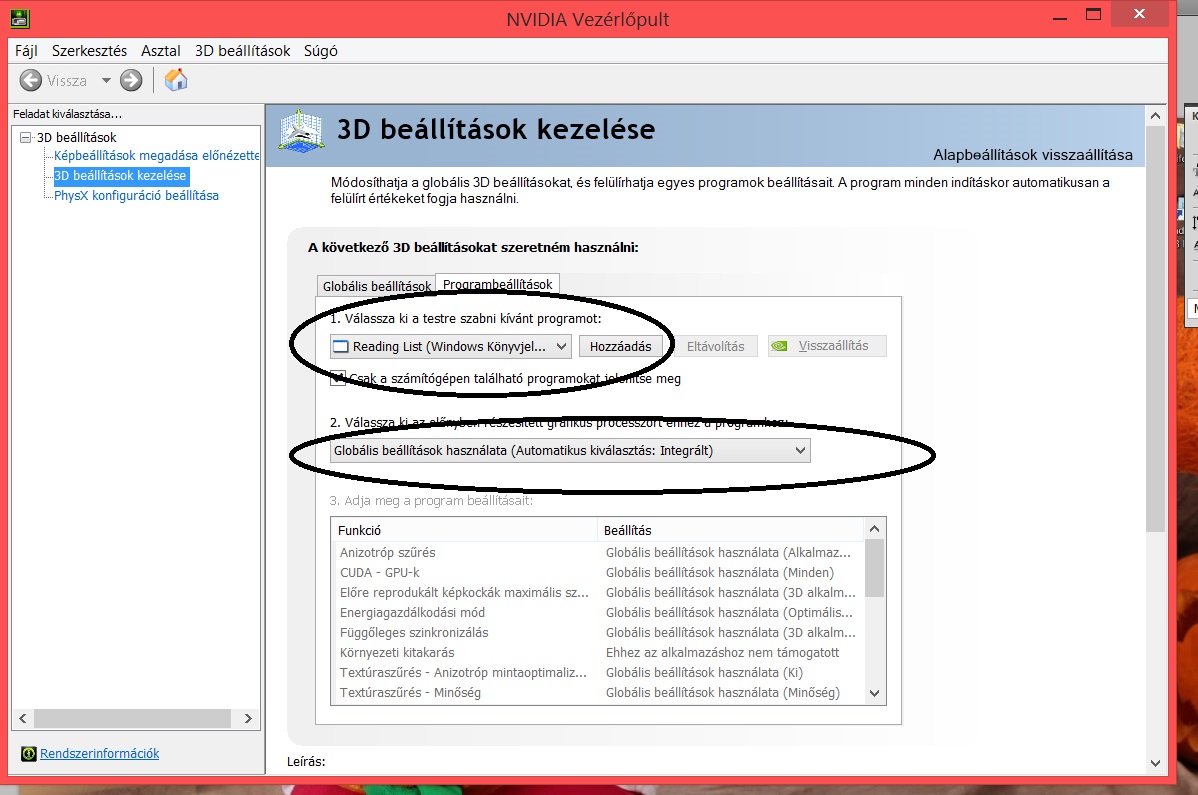1198x795 pixels.
Task: Open the Home icon in the toolbar
Action: click(176, 79)
